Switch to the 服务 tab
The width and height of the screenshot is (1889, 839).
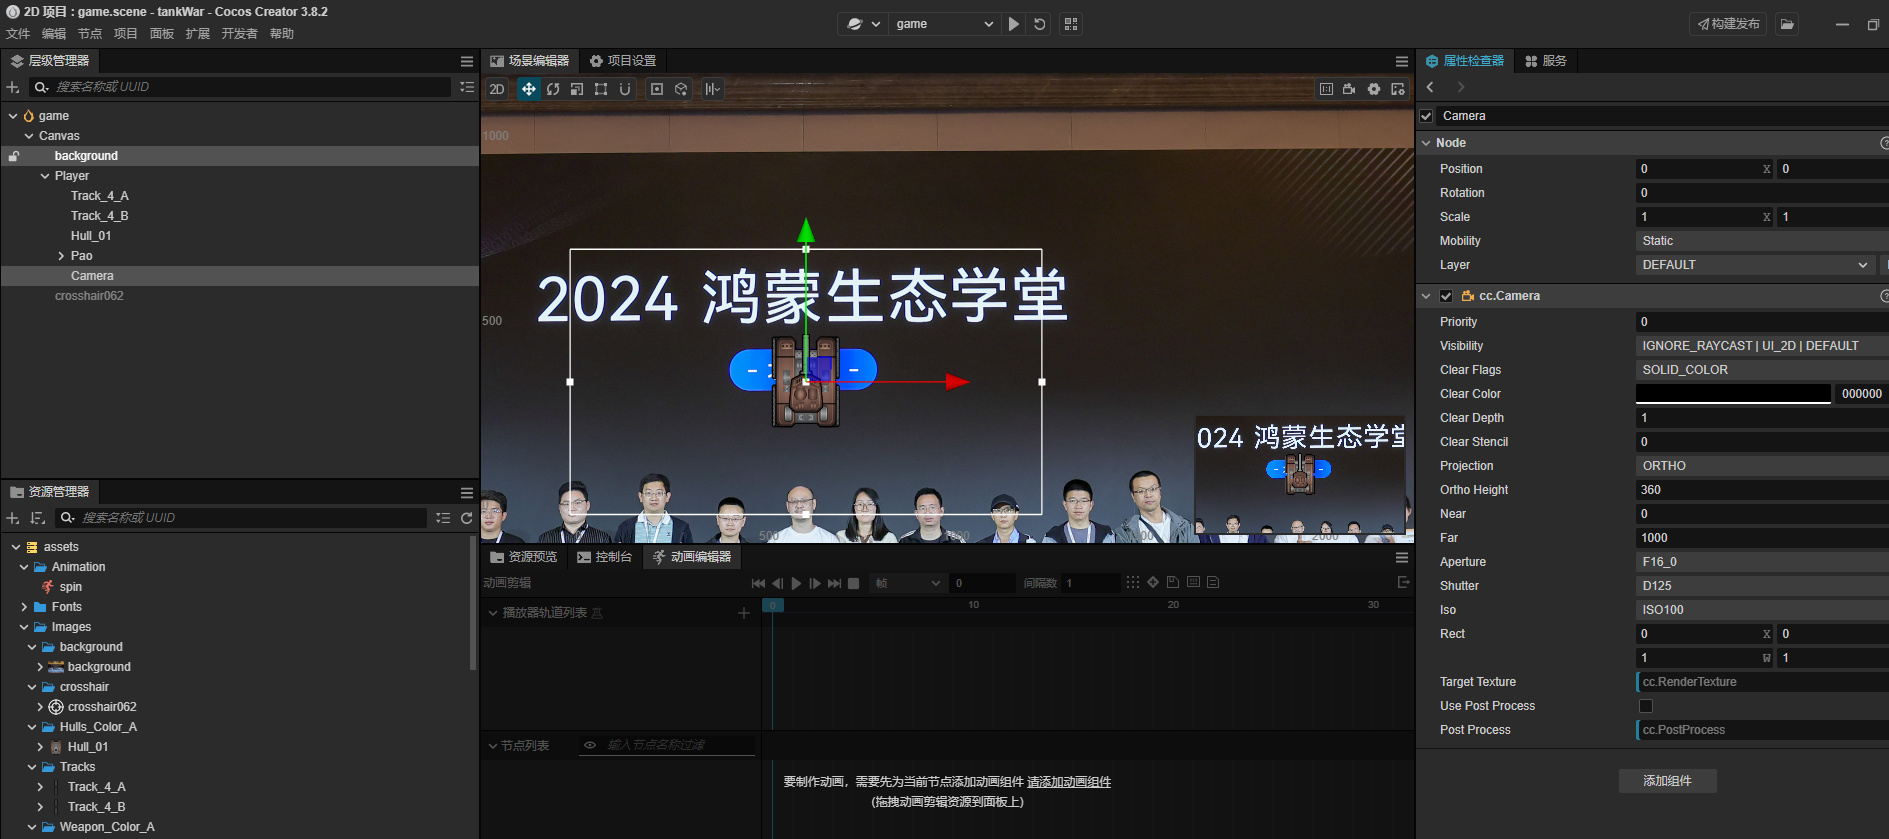tap(1546, 61)
